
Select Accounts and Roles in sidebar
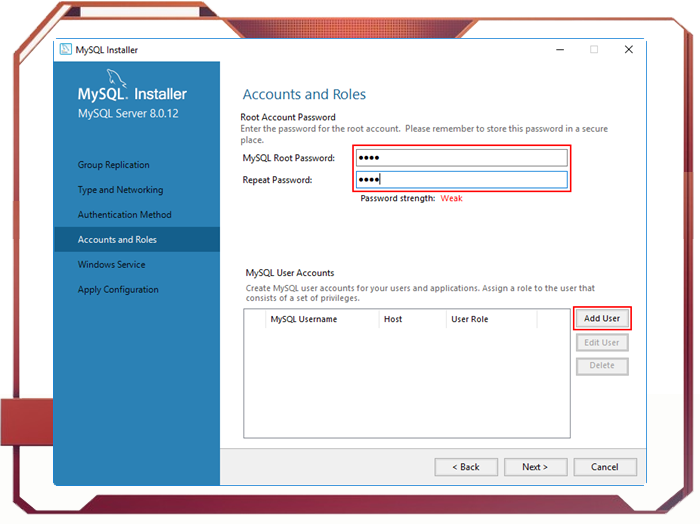pyautogui.click(x=117, y=240)
